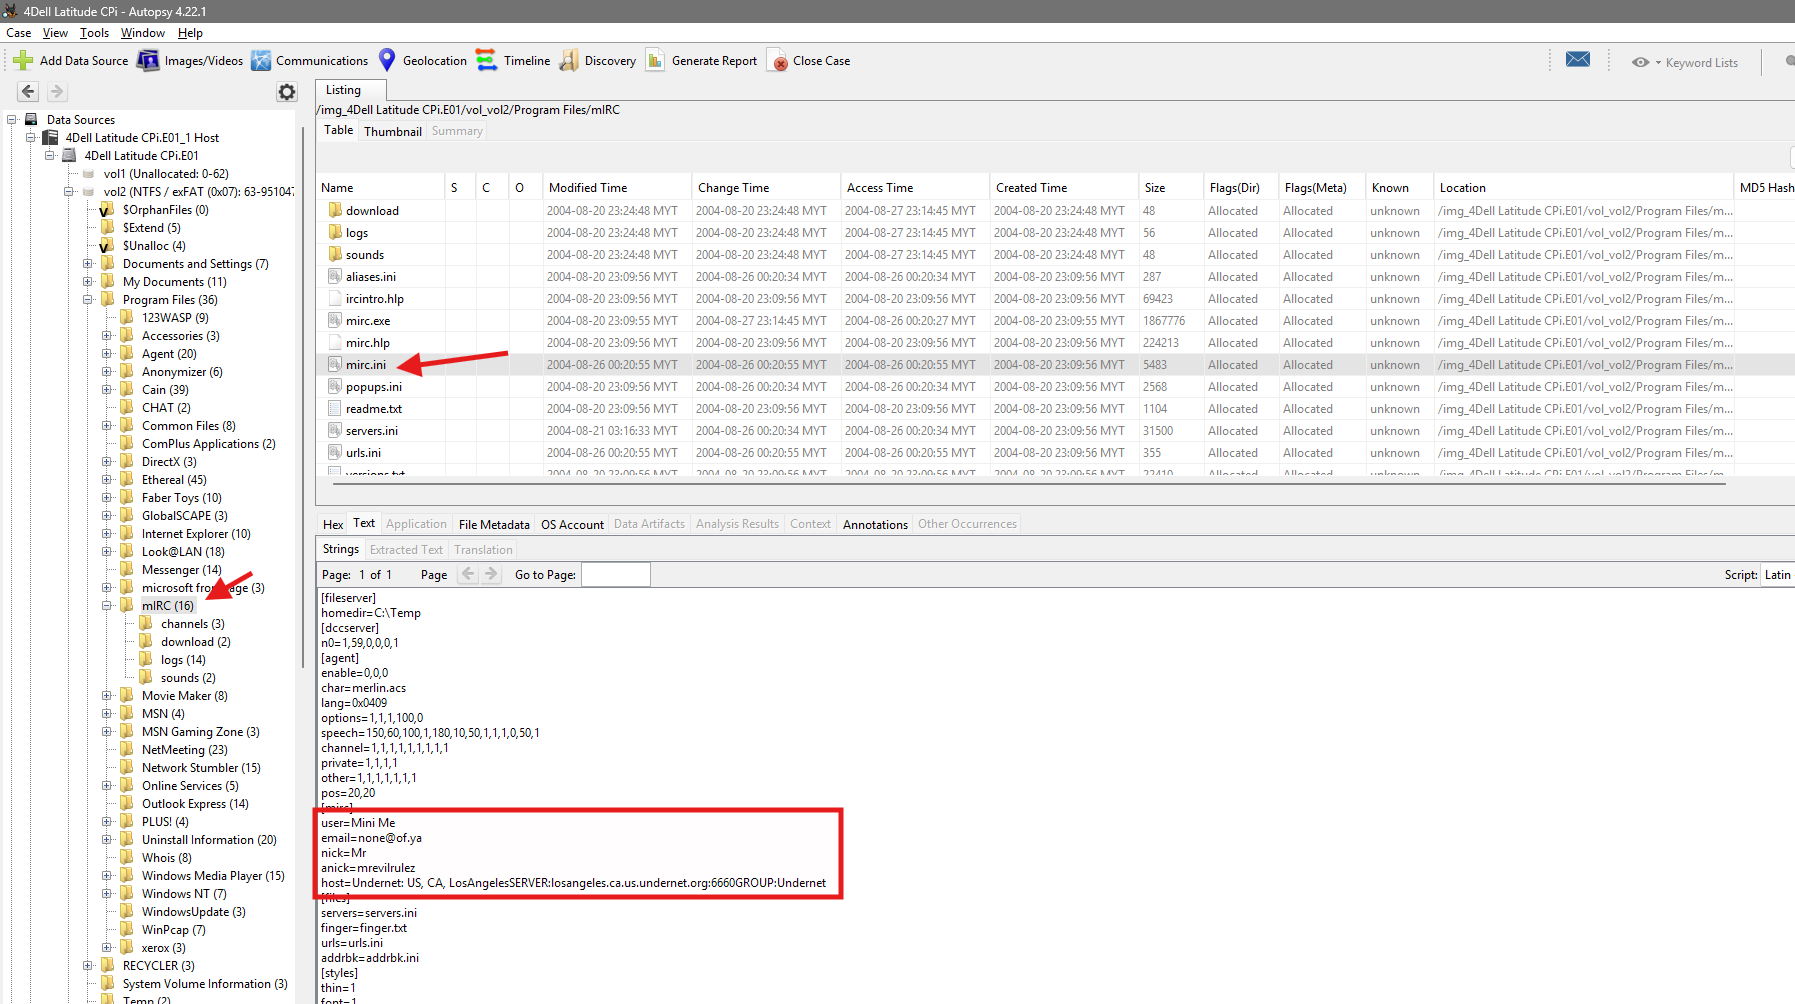
Task: Expand the Documents and Settings node
Action: (88, 264)
